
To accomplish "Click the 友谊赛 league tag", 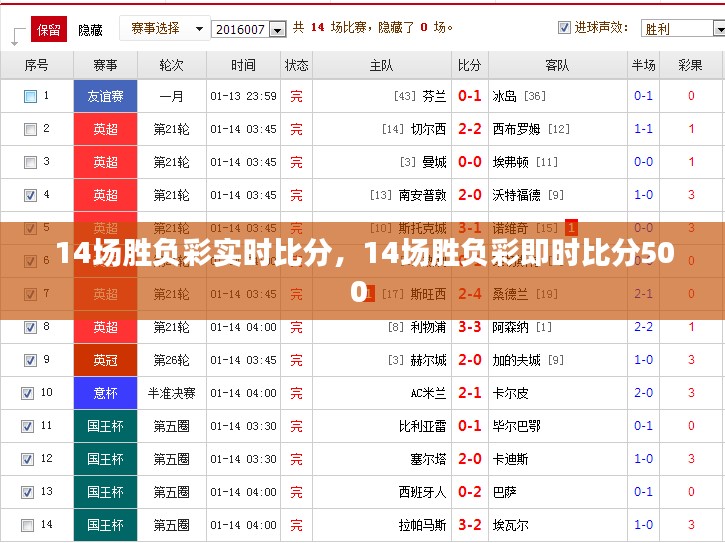I will point(105,97).
